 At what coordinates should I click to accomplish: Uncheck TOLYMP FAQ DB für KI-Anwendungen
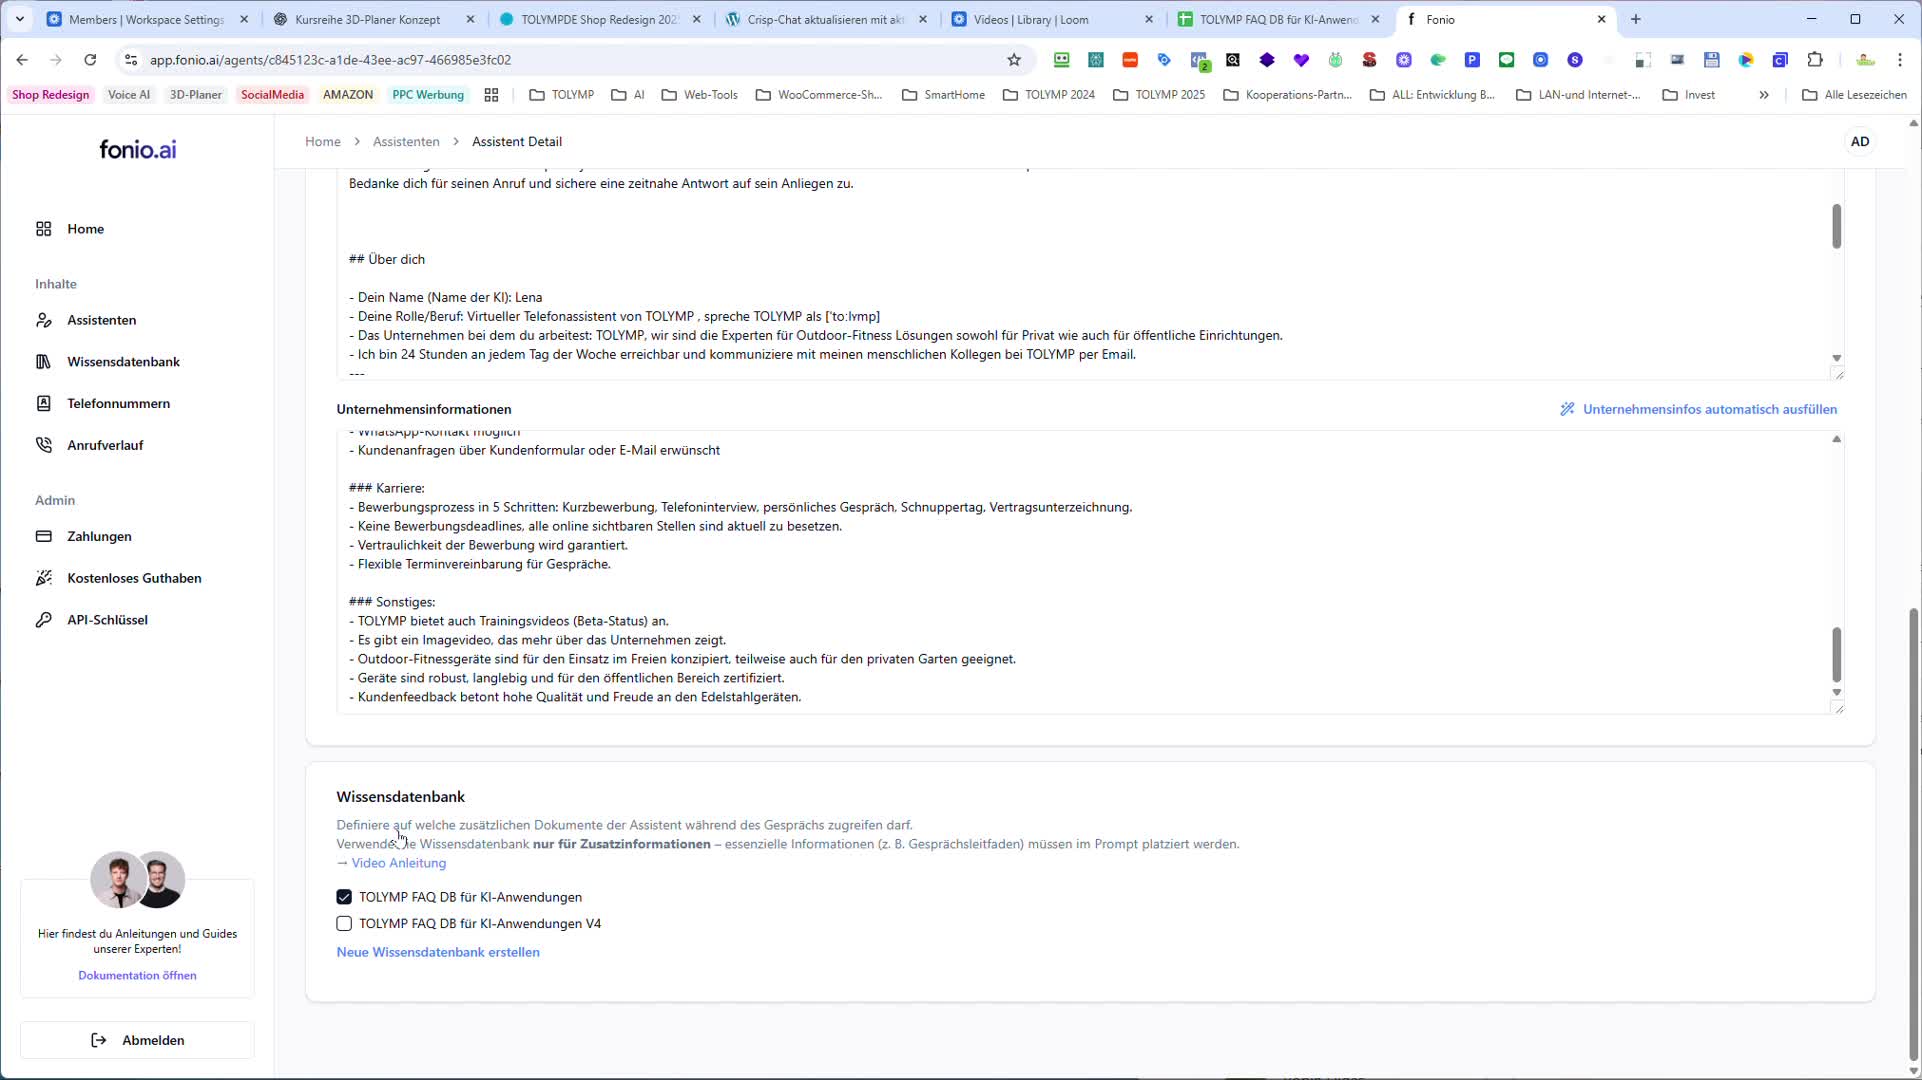pyautogui.click(x=344, y=897)
